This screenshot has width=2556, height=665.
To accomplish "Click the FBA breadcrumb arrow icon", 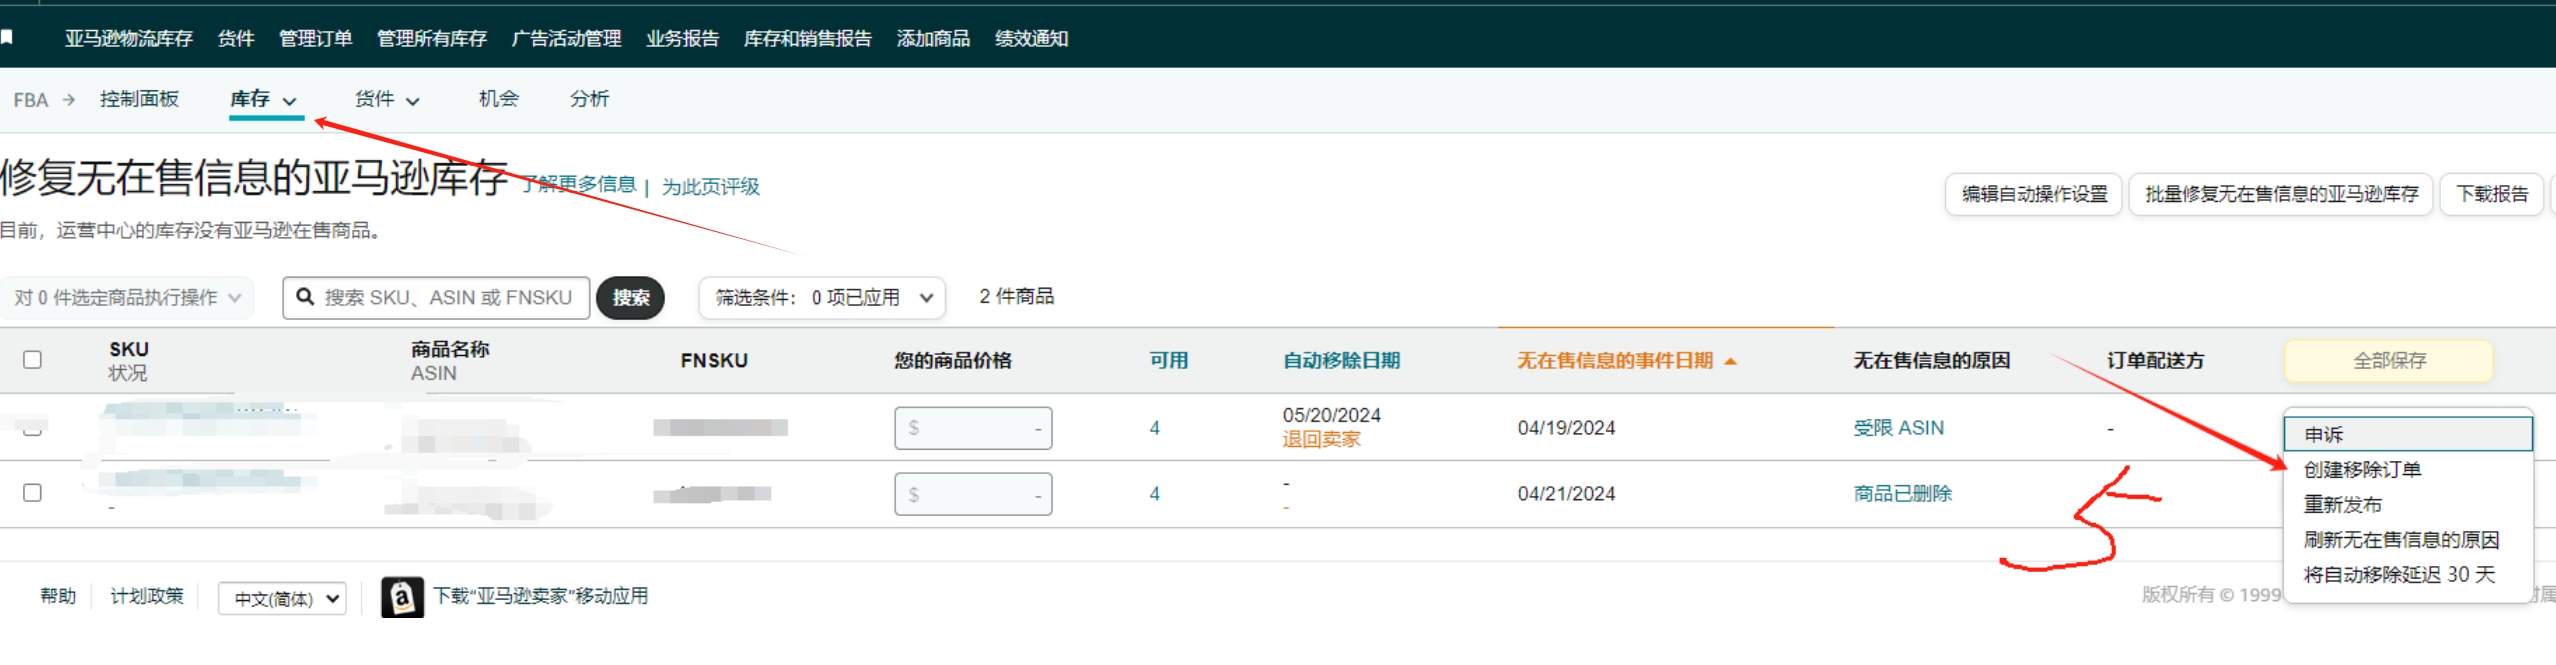I will 68,100.
